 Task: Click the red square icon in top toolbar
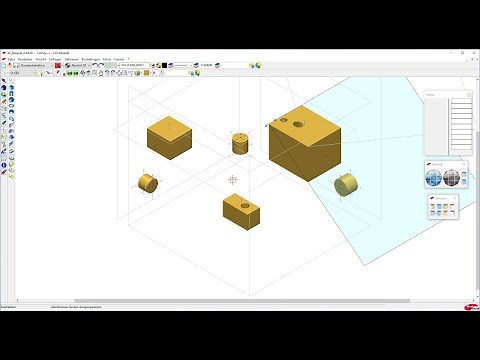[58, 66]
